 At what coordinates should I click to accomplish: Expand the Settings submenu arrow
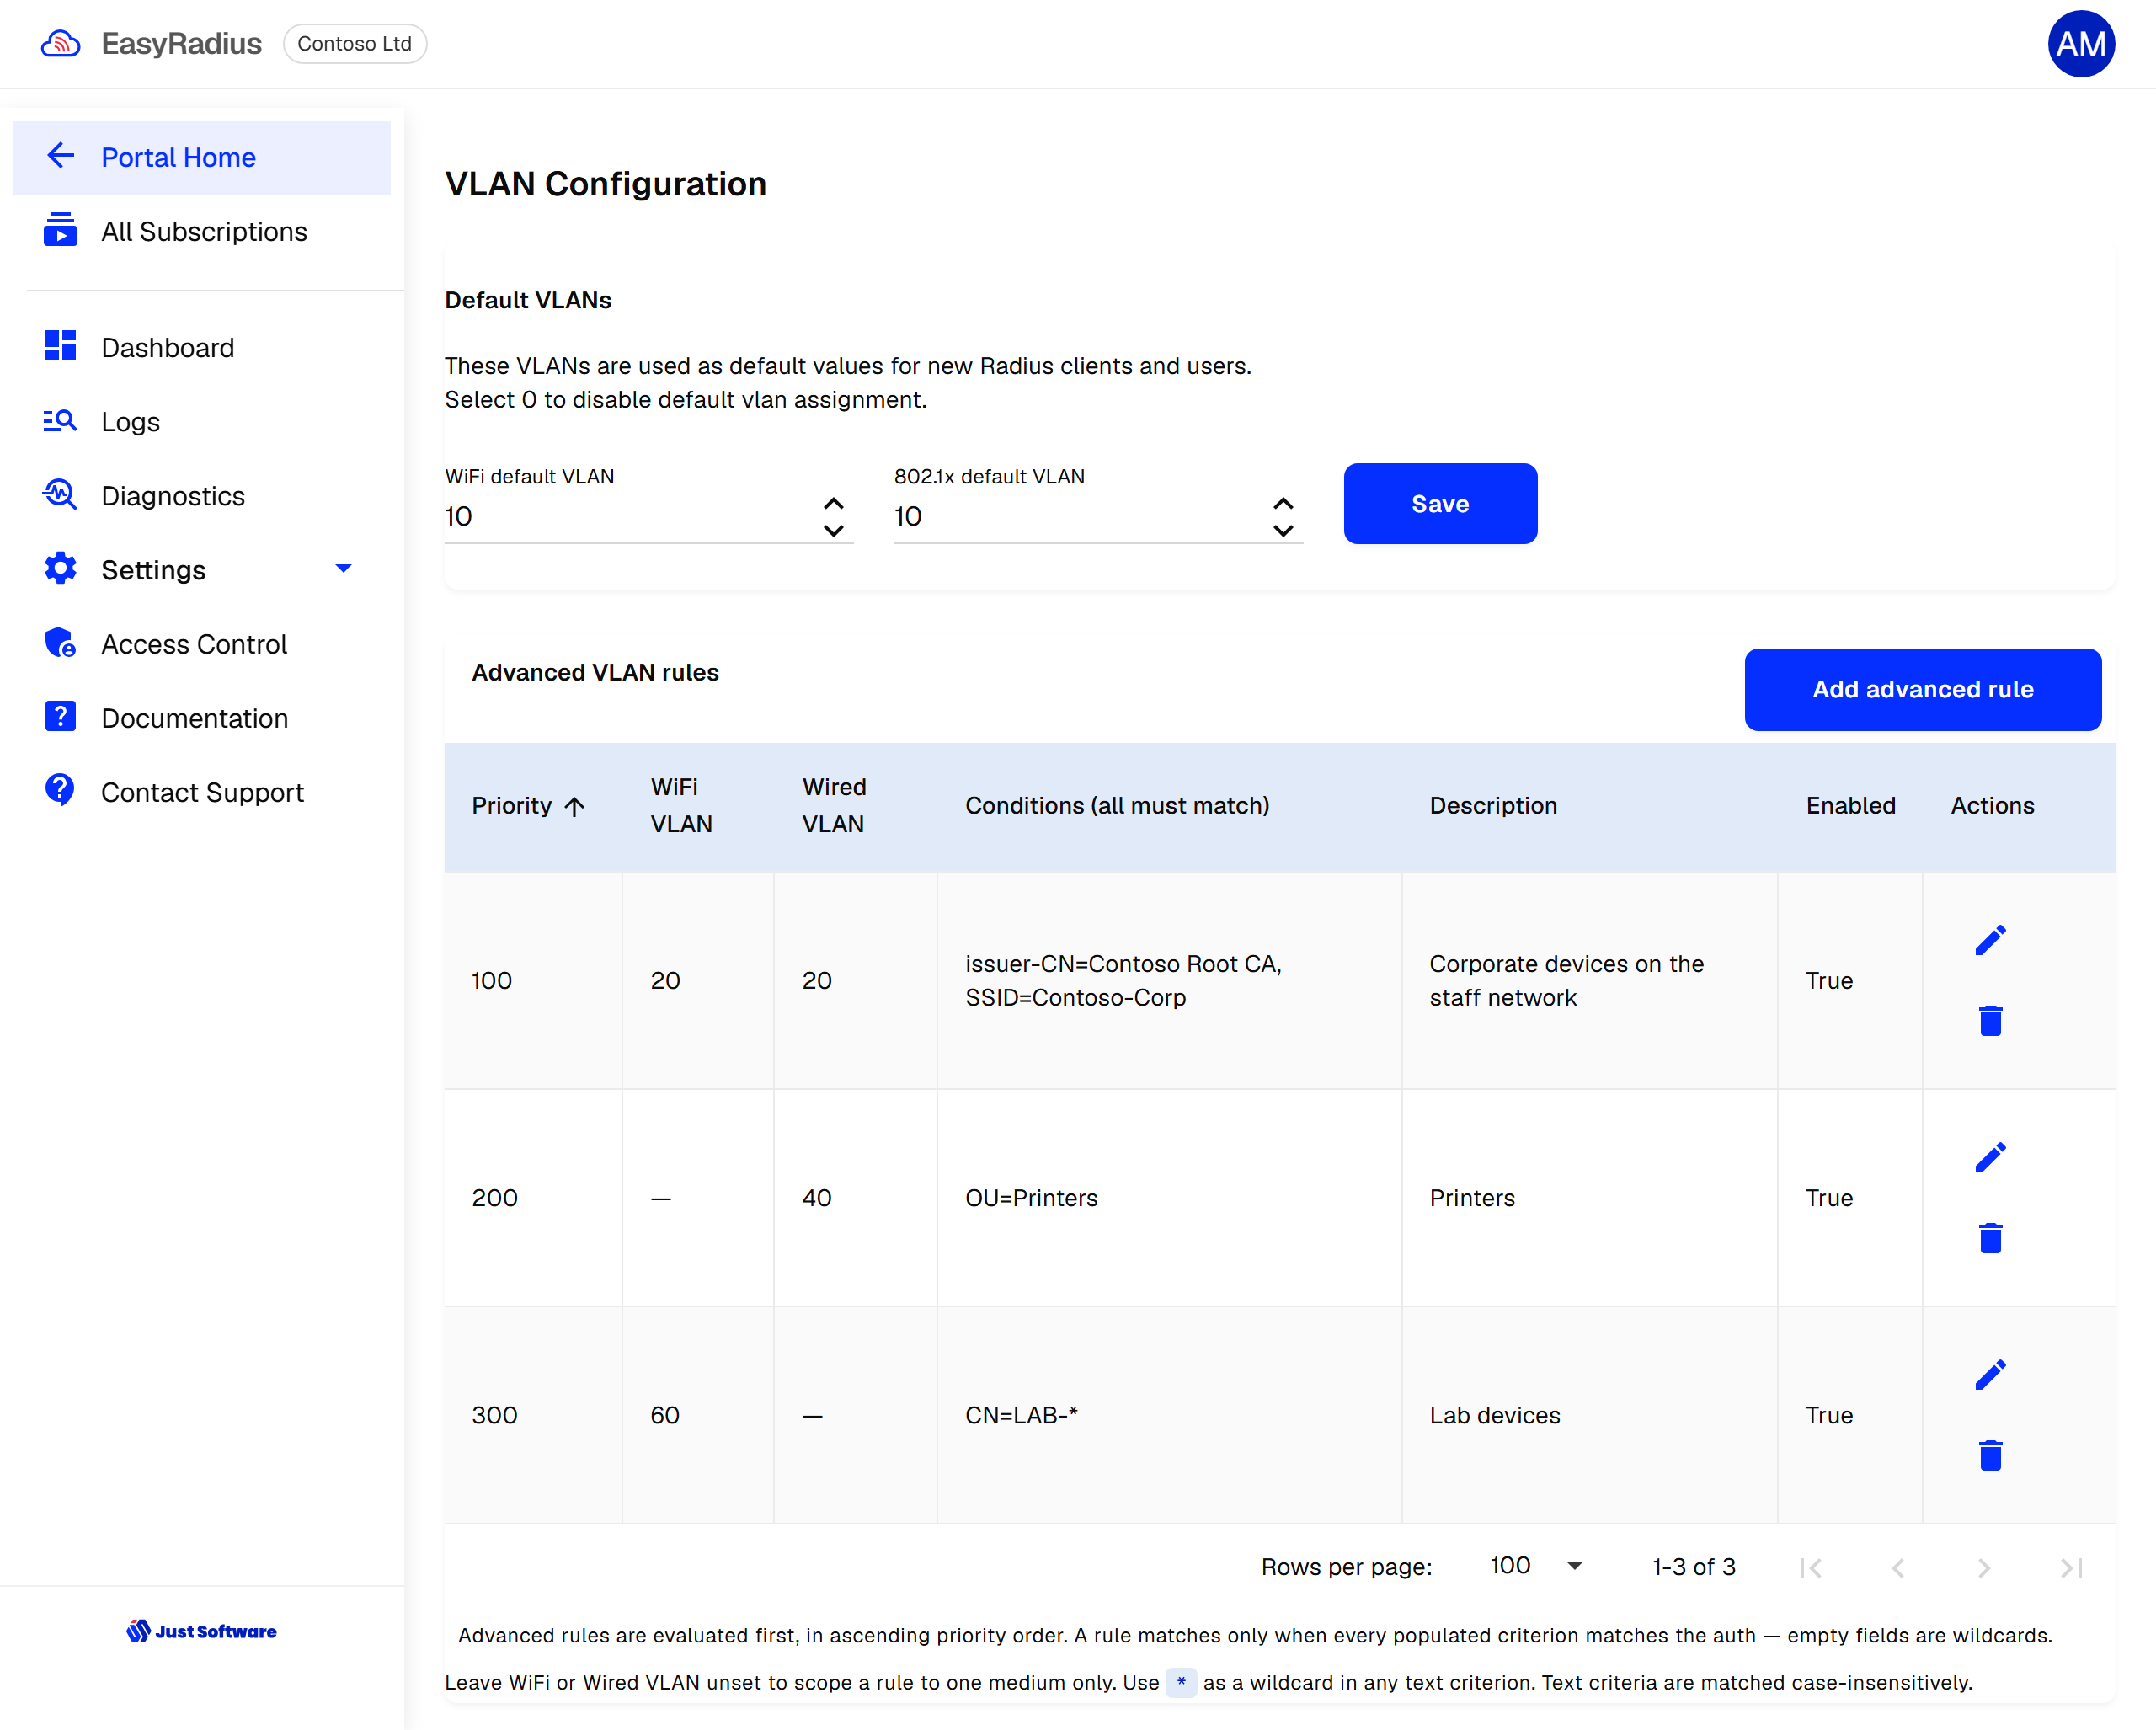pyautogui.click(x=343, y=568)
